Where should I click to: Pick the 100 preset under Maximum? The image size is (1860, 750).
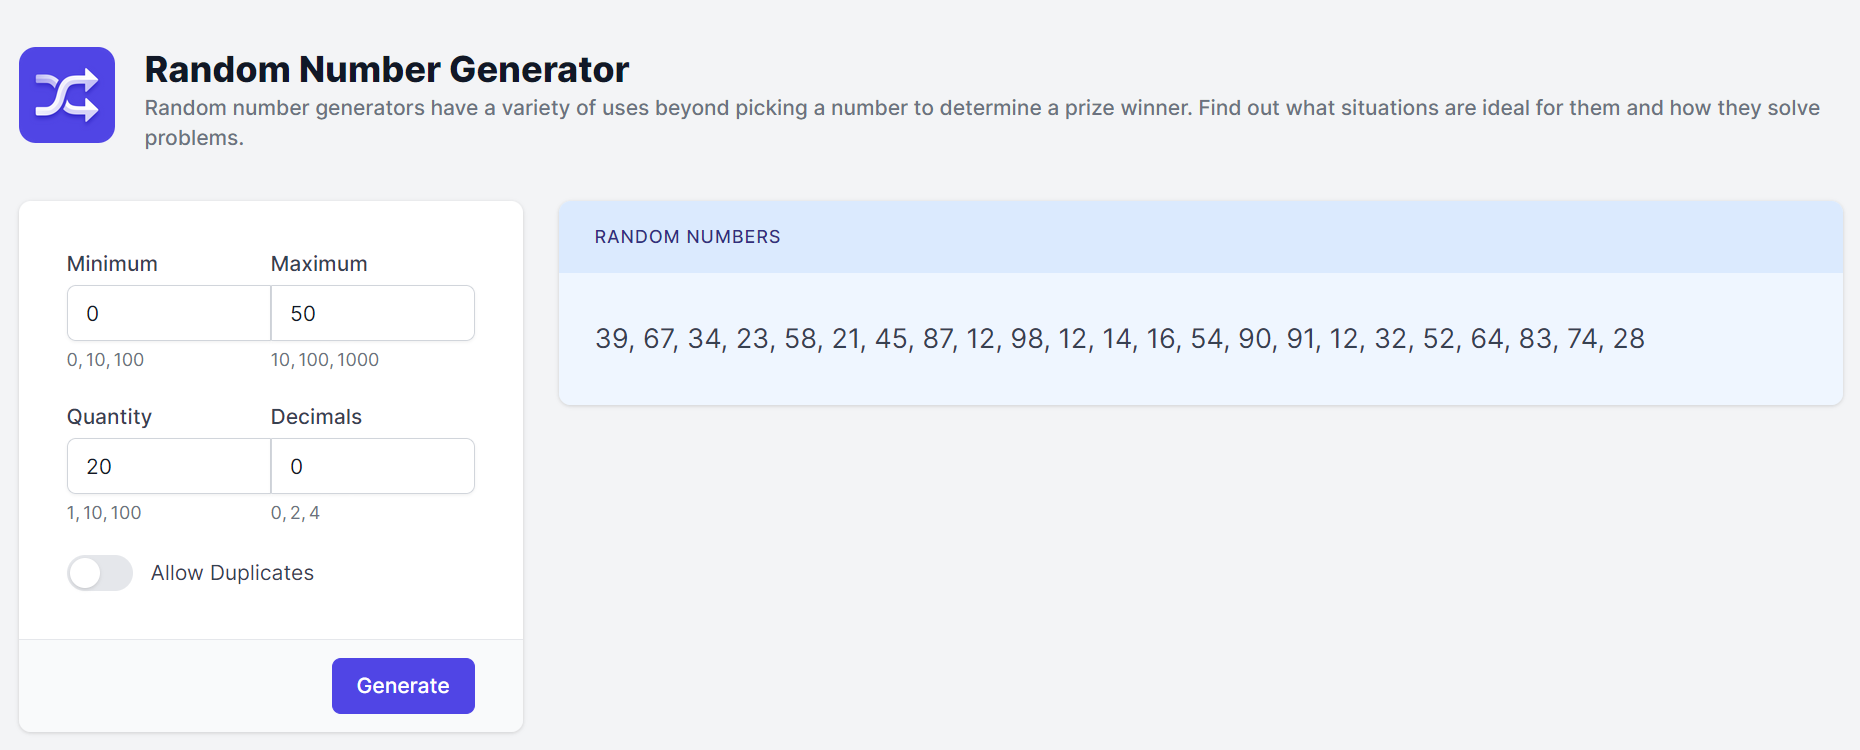tap(314, 360)
